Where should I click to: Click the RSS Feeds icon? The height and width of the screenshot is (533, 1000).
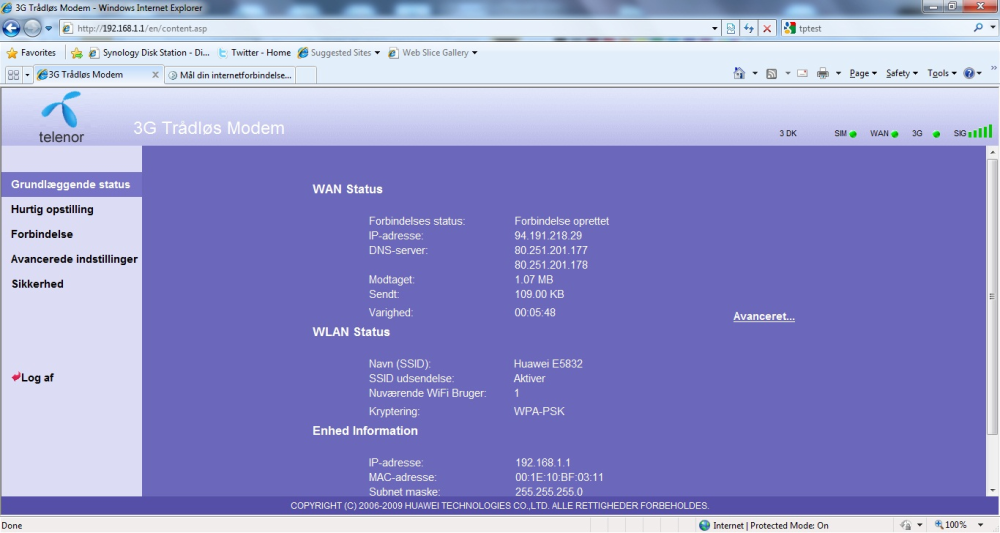click(x=772, y=73)
